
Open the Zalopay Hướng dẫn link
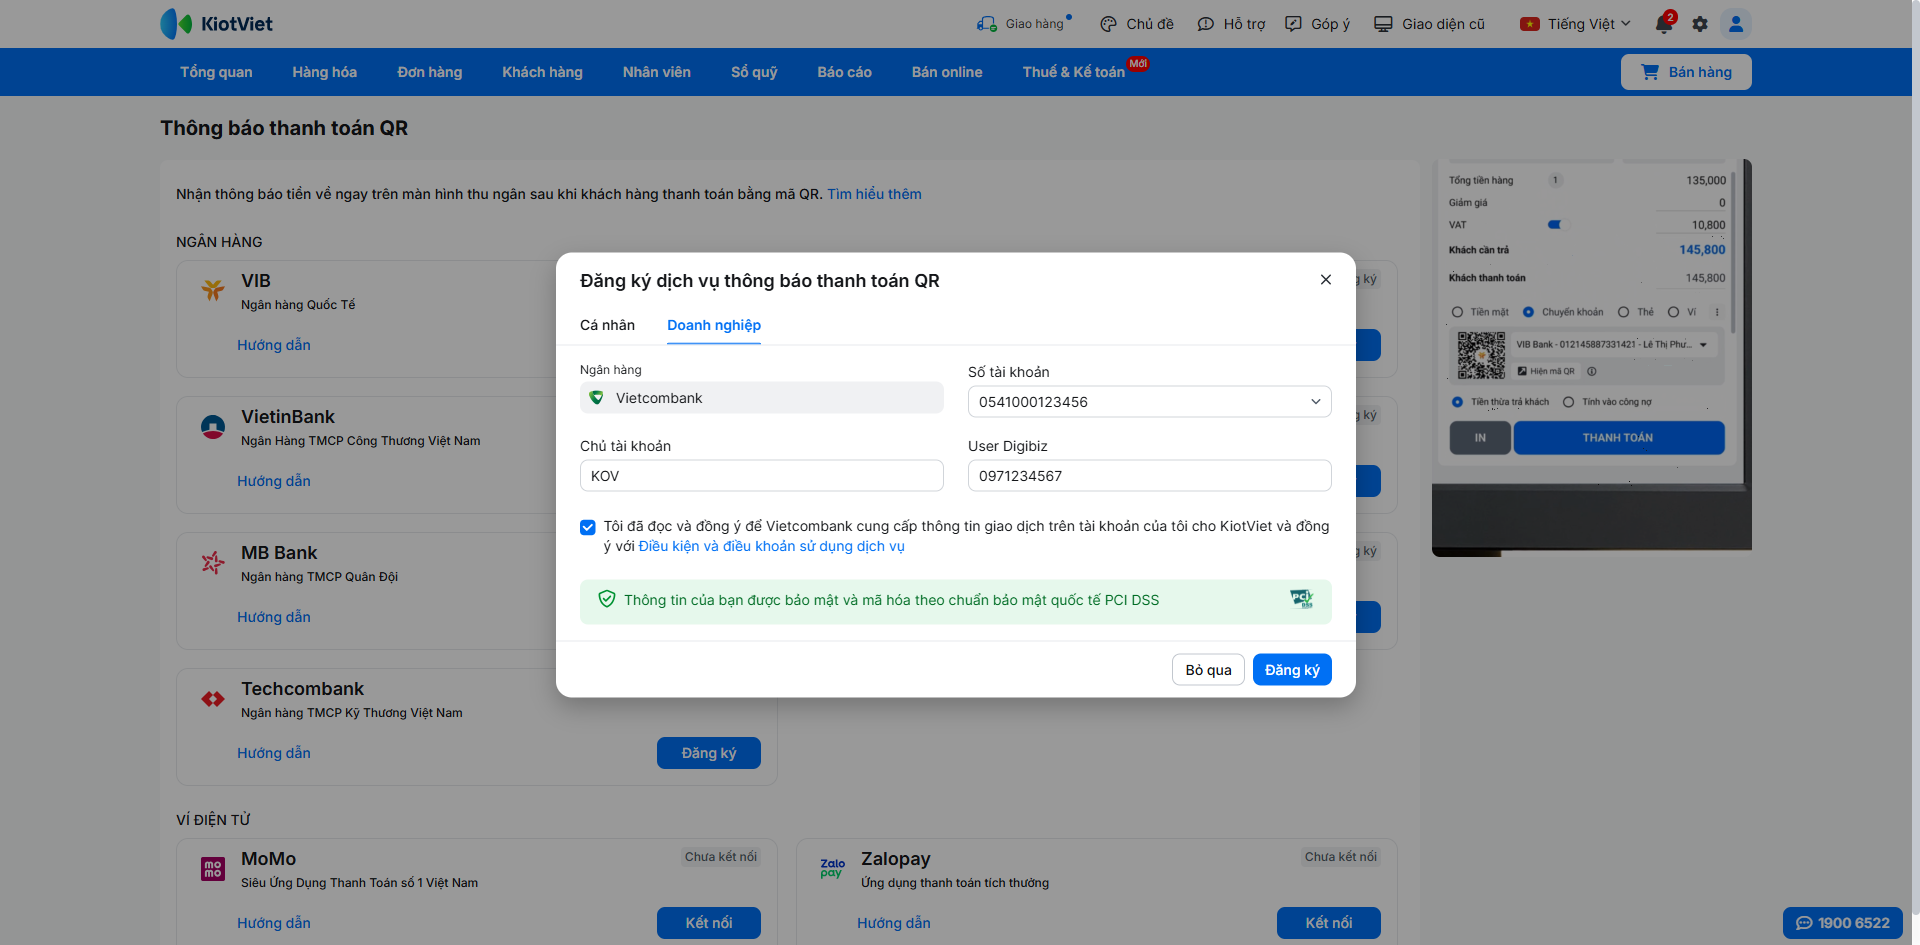coord(894,923)
